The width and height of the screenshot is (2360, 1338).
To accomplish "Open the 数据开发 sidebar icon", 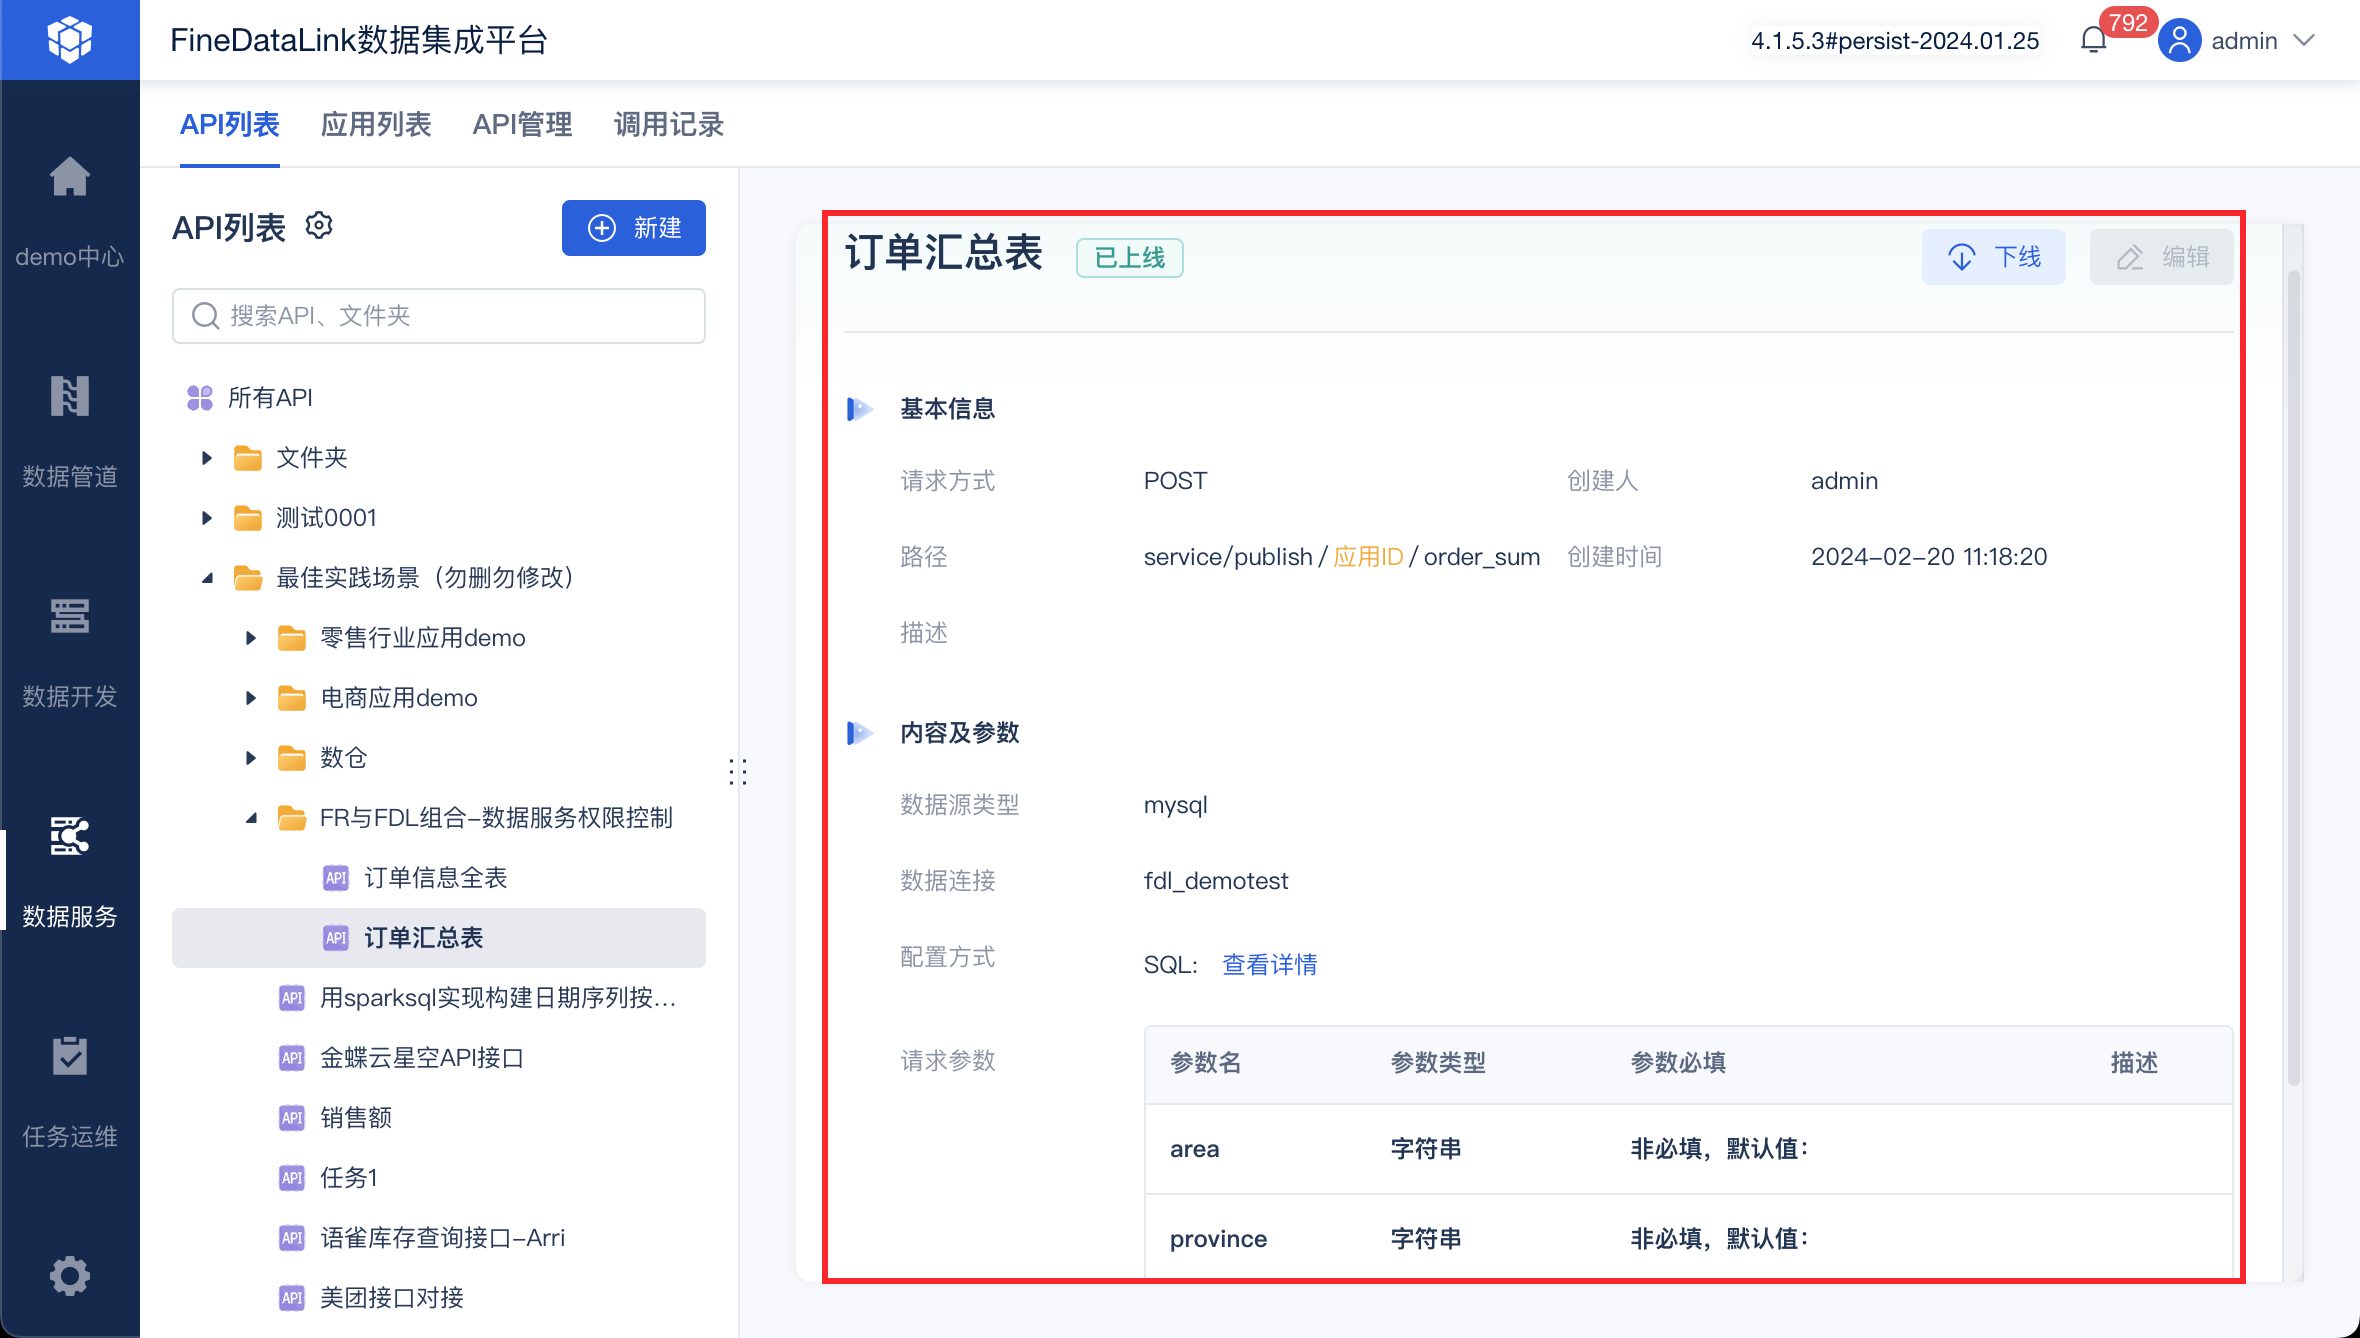I will point(70,617).
